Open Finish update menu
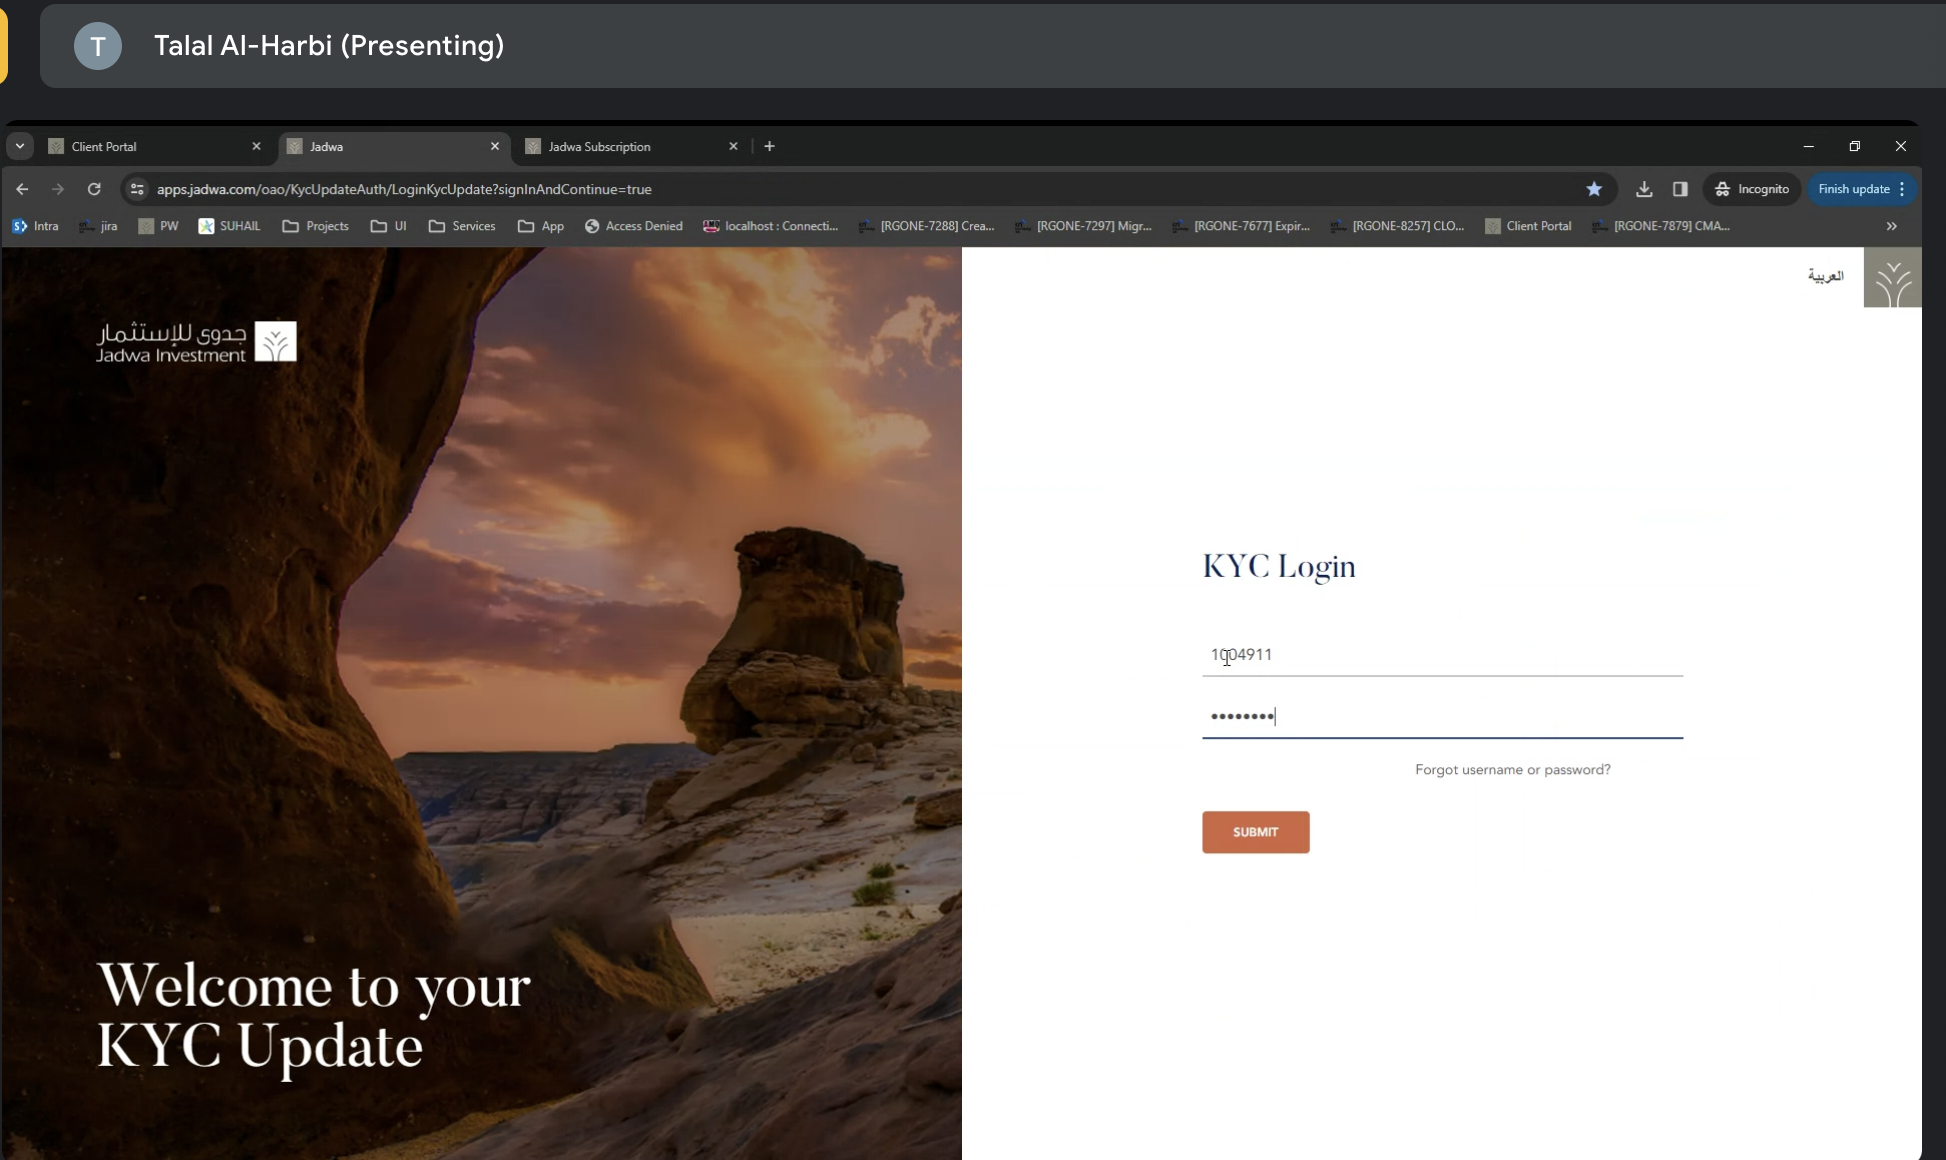 pos(1862,189)
